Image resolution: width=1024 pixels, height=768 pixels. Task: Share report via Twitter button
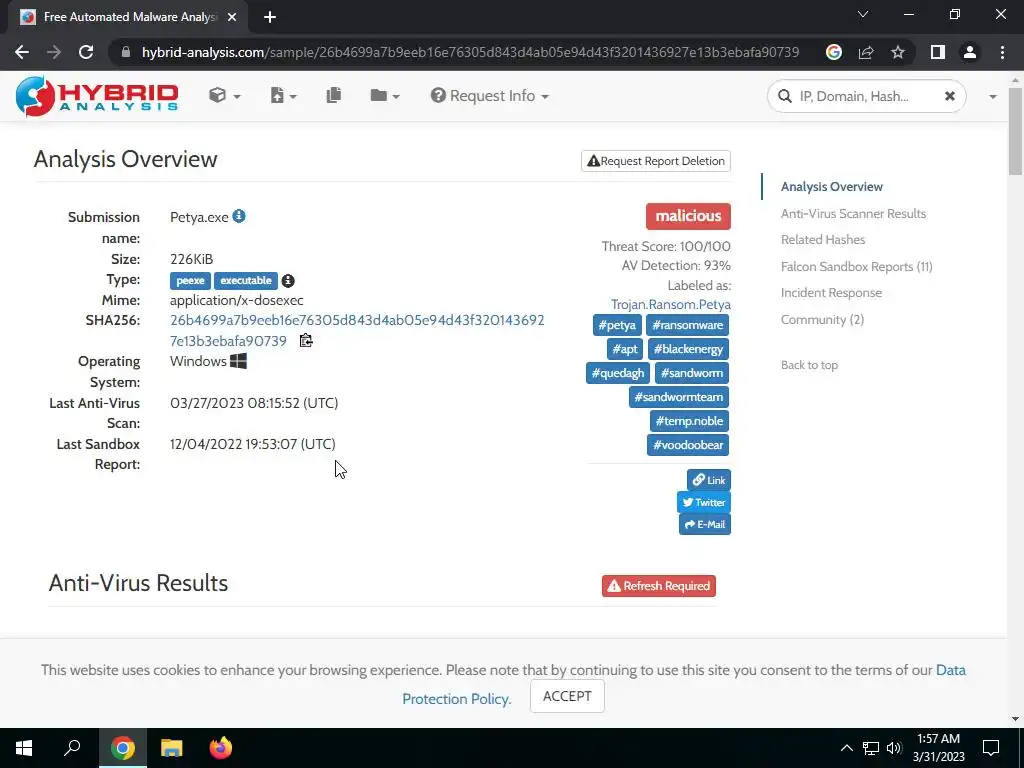coord(703,502)
